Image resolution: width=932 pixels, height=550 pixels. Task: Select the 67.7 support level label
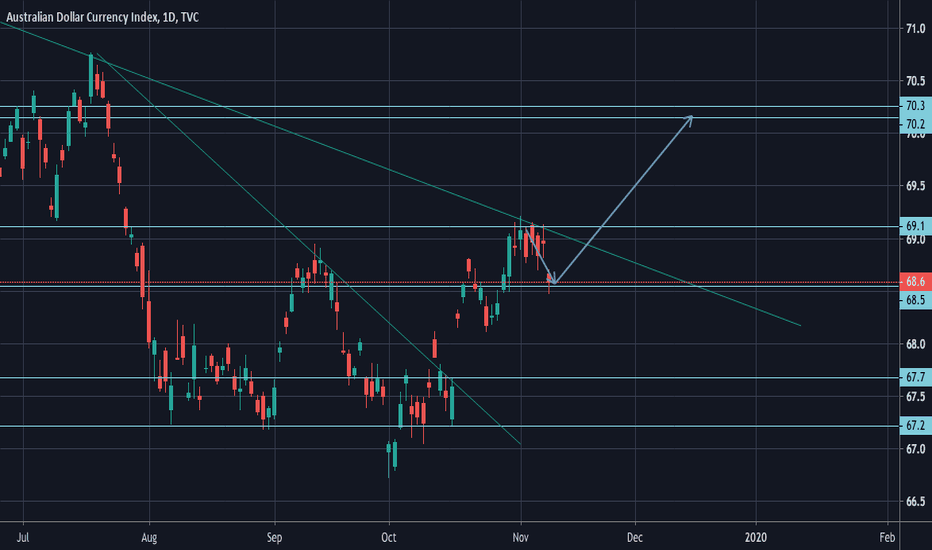point(916,377)
